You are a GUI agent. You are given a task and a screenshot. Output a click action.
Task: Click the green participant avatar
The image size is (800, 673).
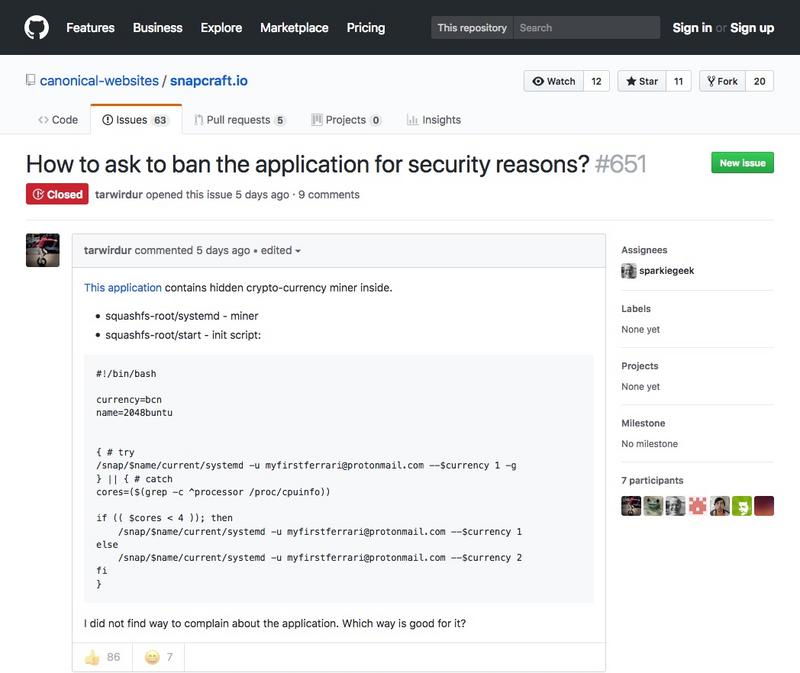pyautogui.click(x=742, y=506)
